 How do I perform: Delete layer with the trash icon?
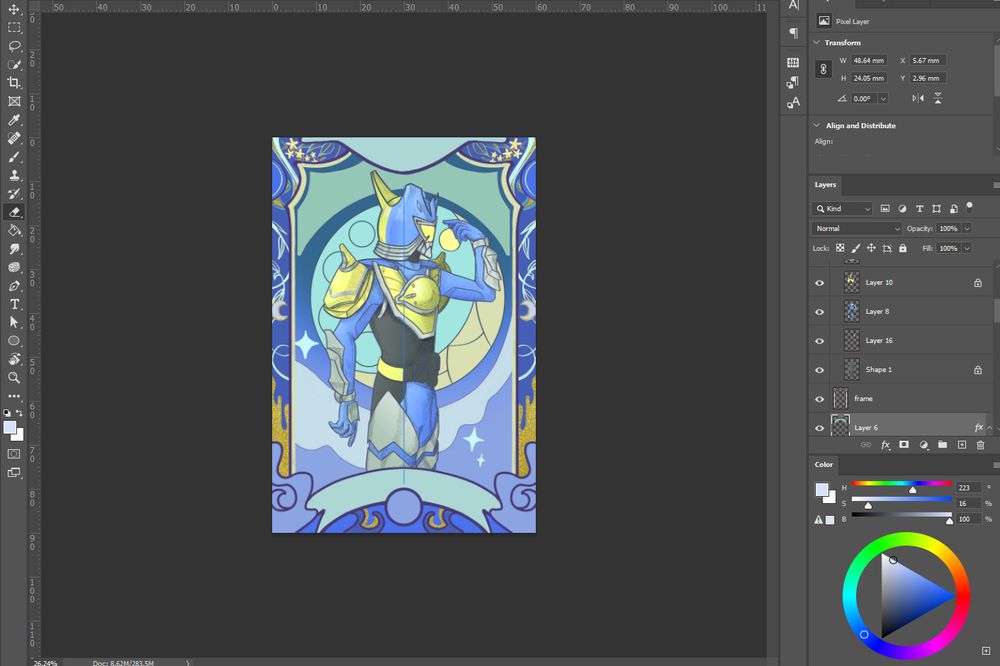click(x=980, y=445)
